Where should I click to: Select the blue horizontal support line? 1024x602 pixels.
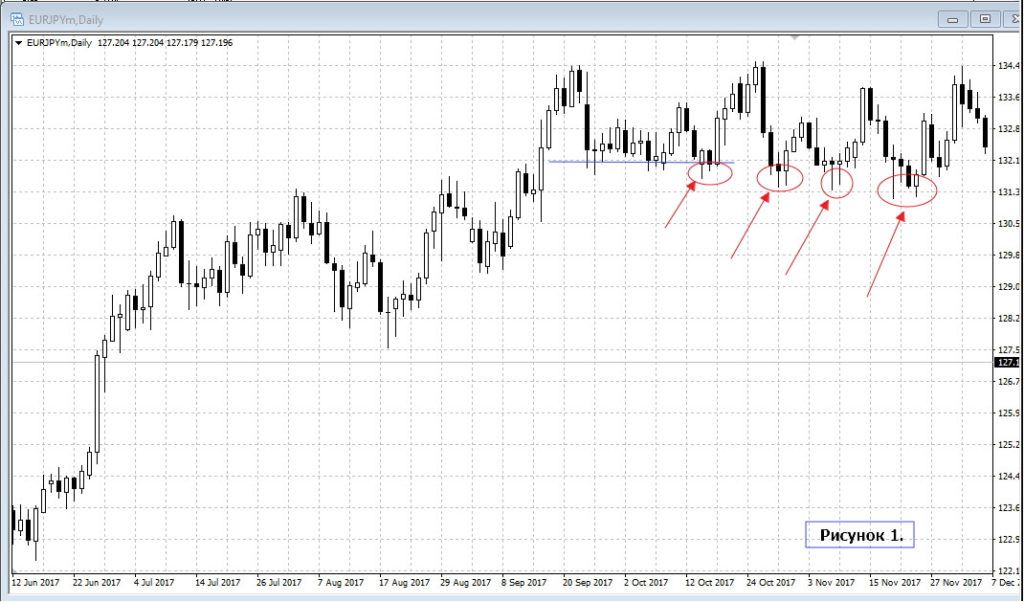pyautogui.click(x=620, y=162)
